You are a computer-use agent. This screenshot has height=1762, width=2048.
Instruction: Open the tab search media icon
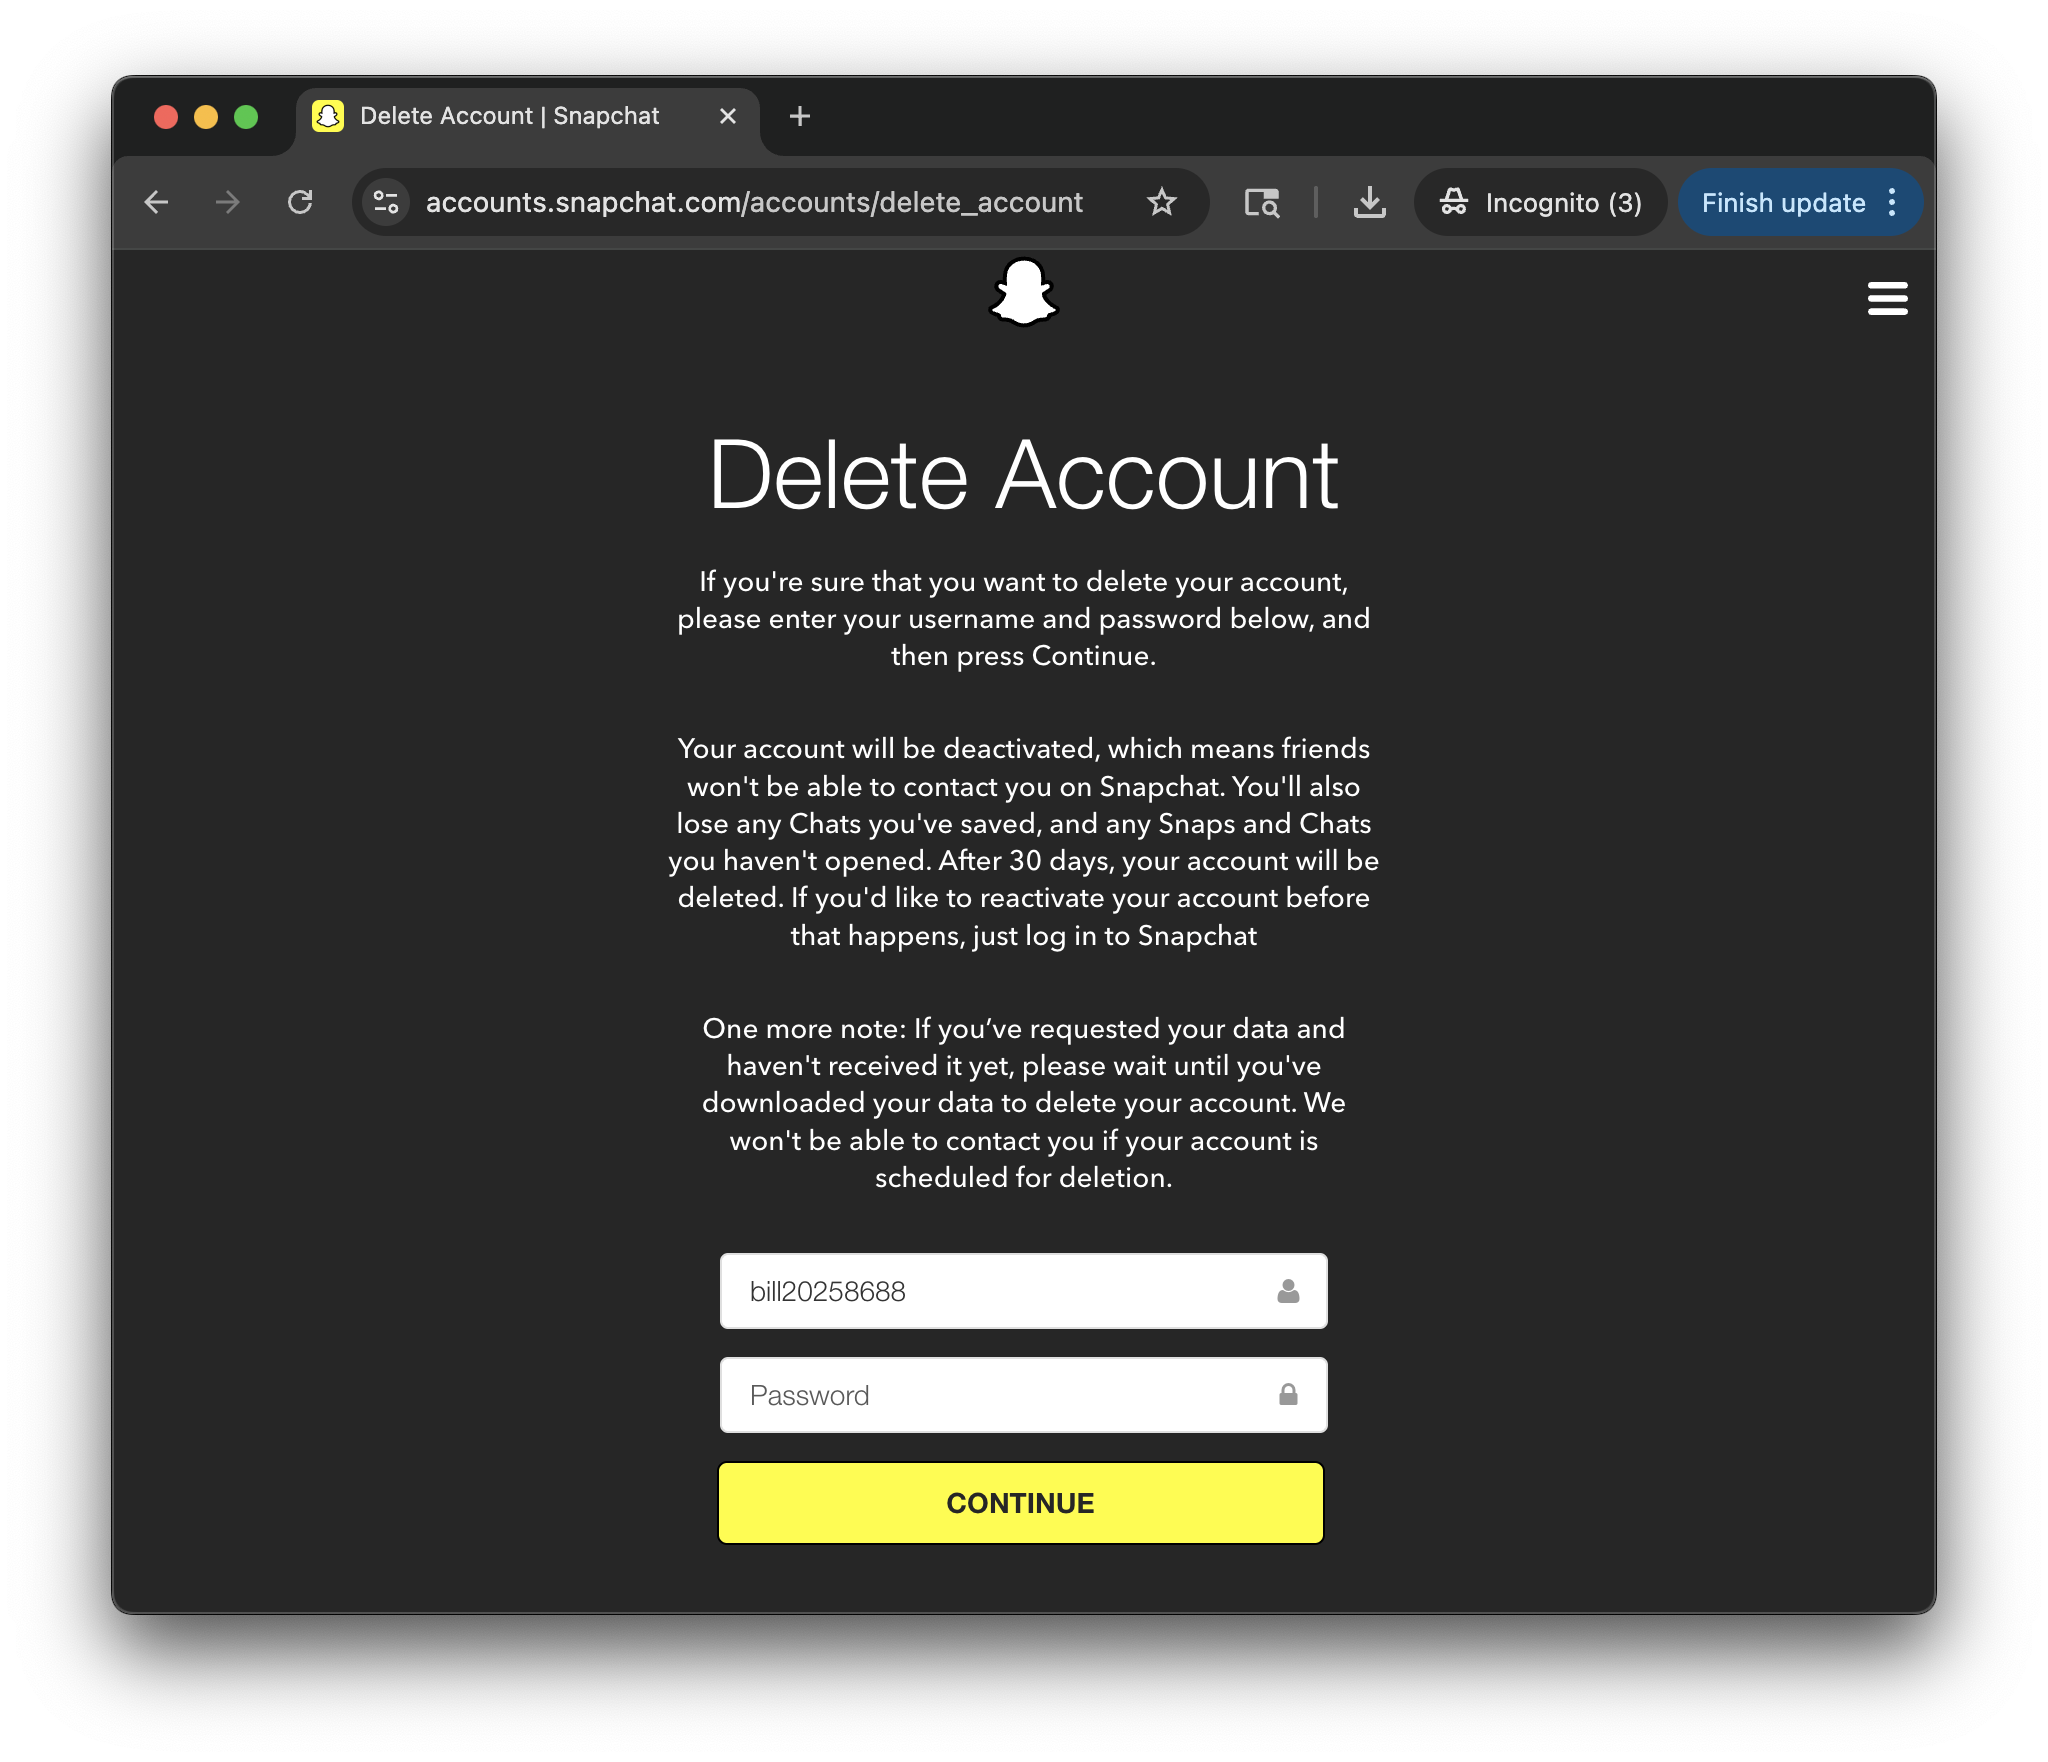1262,203
